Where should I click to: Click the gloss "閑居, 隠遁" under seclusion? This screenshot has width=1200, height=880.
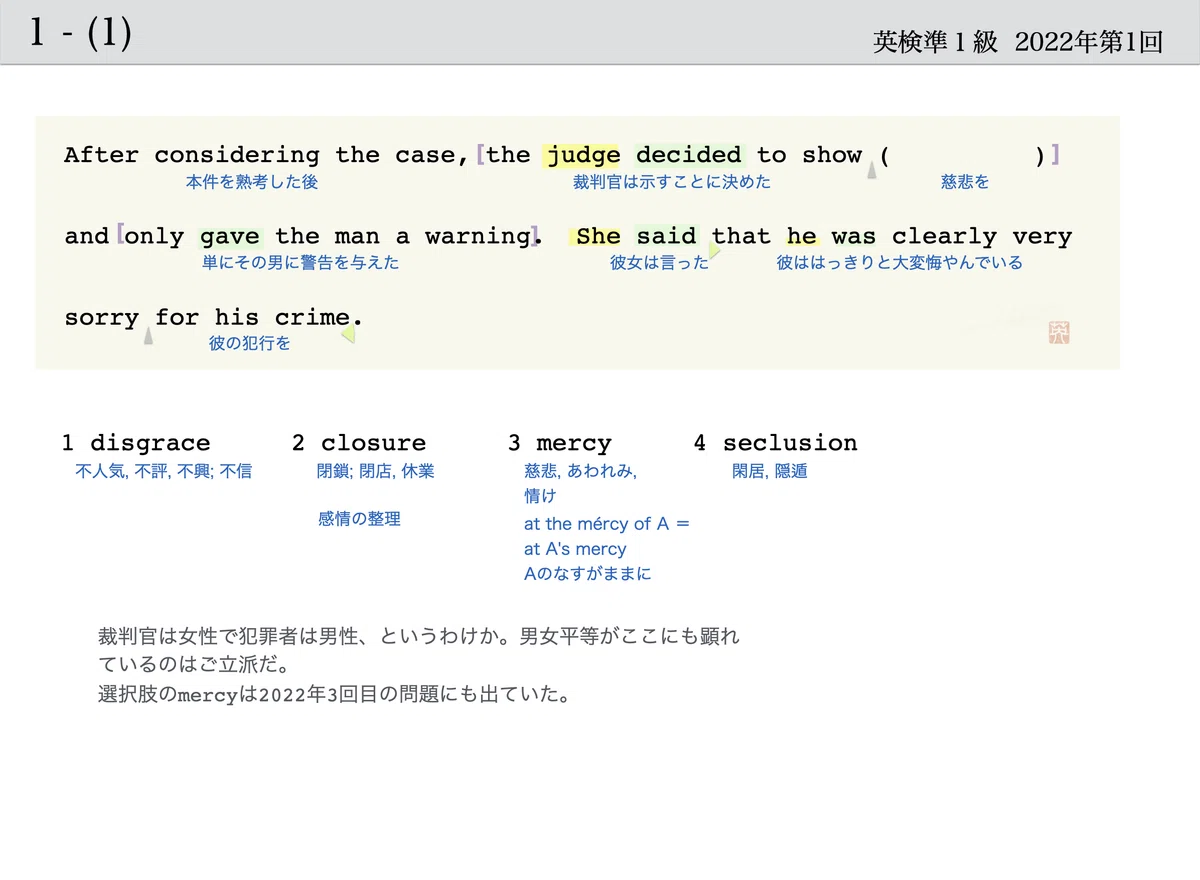tap(770, 471)
